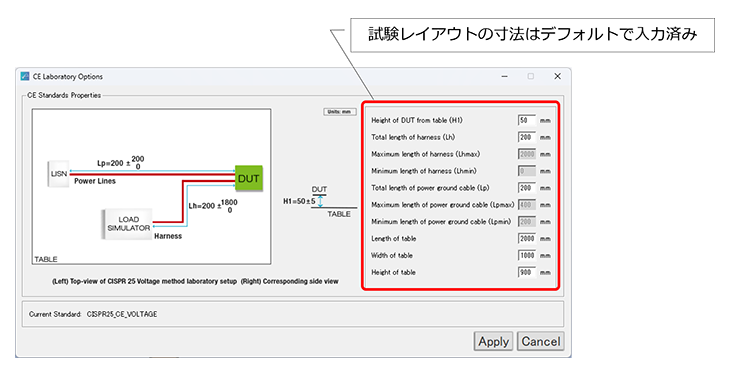
Task: Click Maximum length of power ground cable field
Action: click(527, 205)
